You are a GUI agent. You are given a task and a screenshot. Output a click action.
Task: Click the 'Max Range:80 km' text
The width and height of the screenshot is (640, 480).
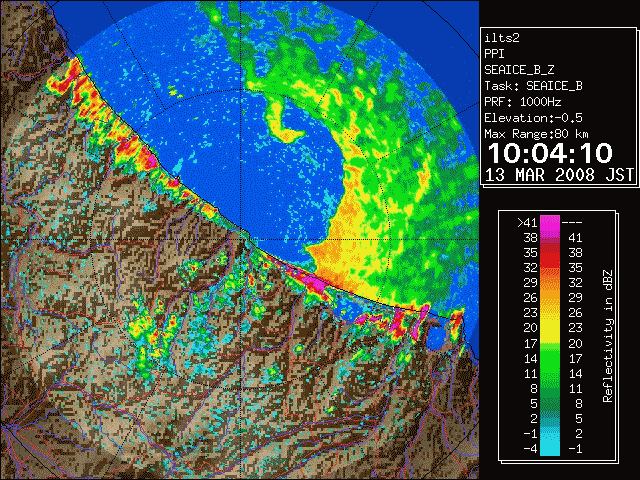pos(537,134)
